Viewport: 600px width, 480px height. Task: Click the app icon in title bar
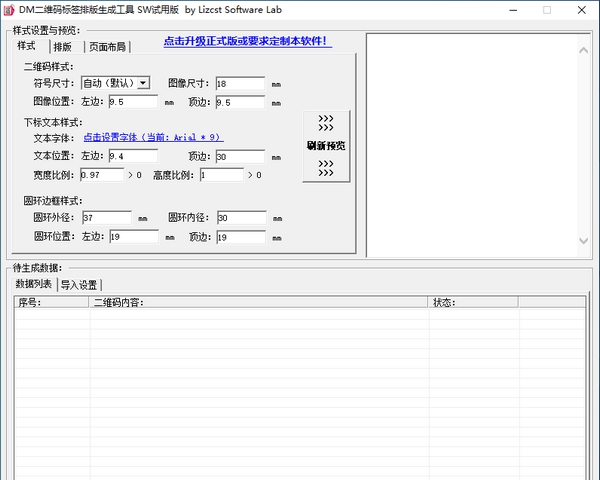click(8, 10)
